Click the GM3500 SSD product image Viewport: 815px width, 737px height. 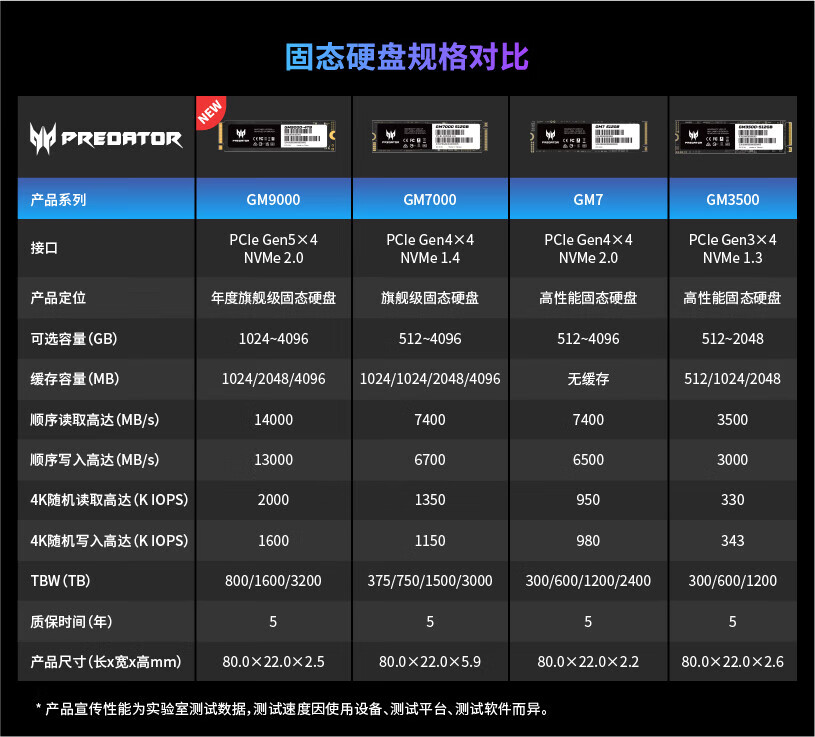pos(732,135)
